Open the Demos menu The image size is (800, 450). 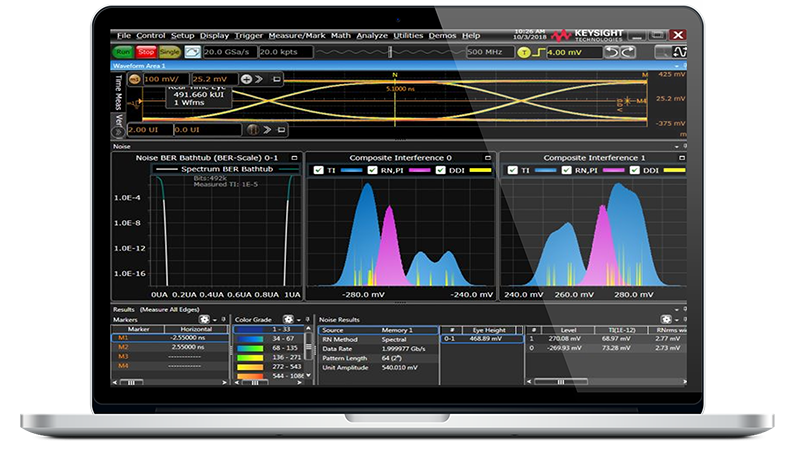click(x=442, y=36)
